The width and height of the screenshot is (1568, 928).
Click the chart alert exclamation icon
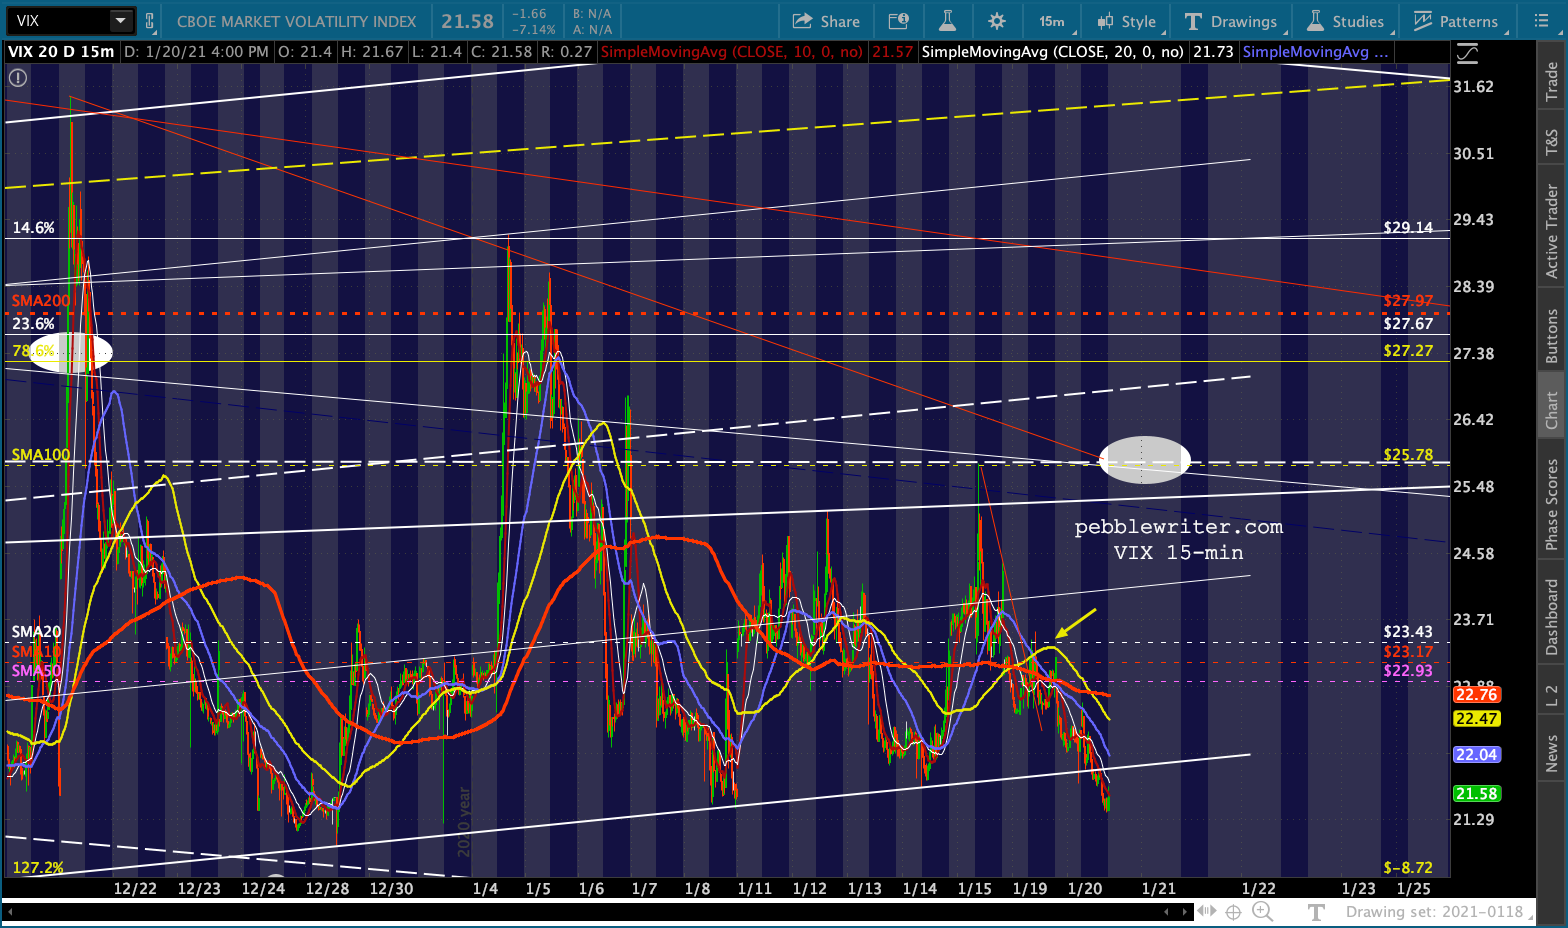click(17, 78)
